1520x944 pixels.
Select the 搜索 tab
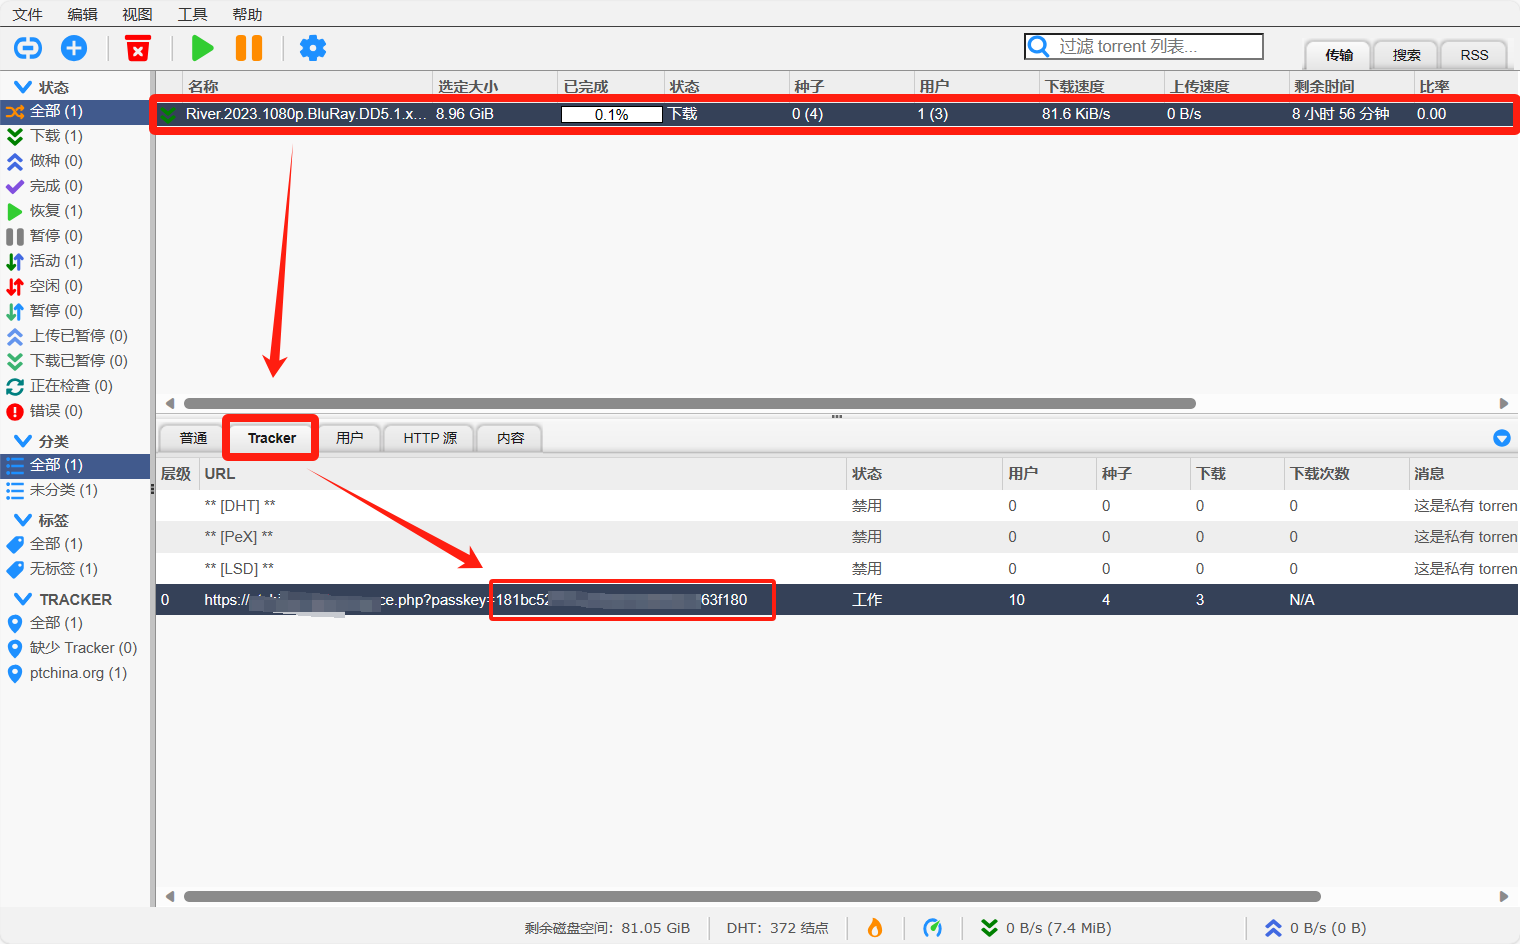[x=1406, y=55]
